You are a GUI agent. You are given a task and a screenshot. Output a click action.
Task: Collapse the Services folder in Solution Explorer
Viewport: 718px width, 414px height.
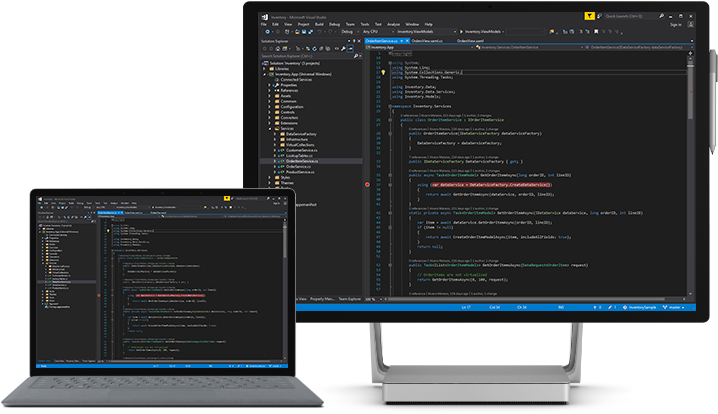click(x=270, y=129)
